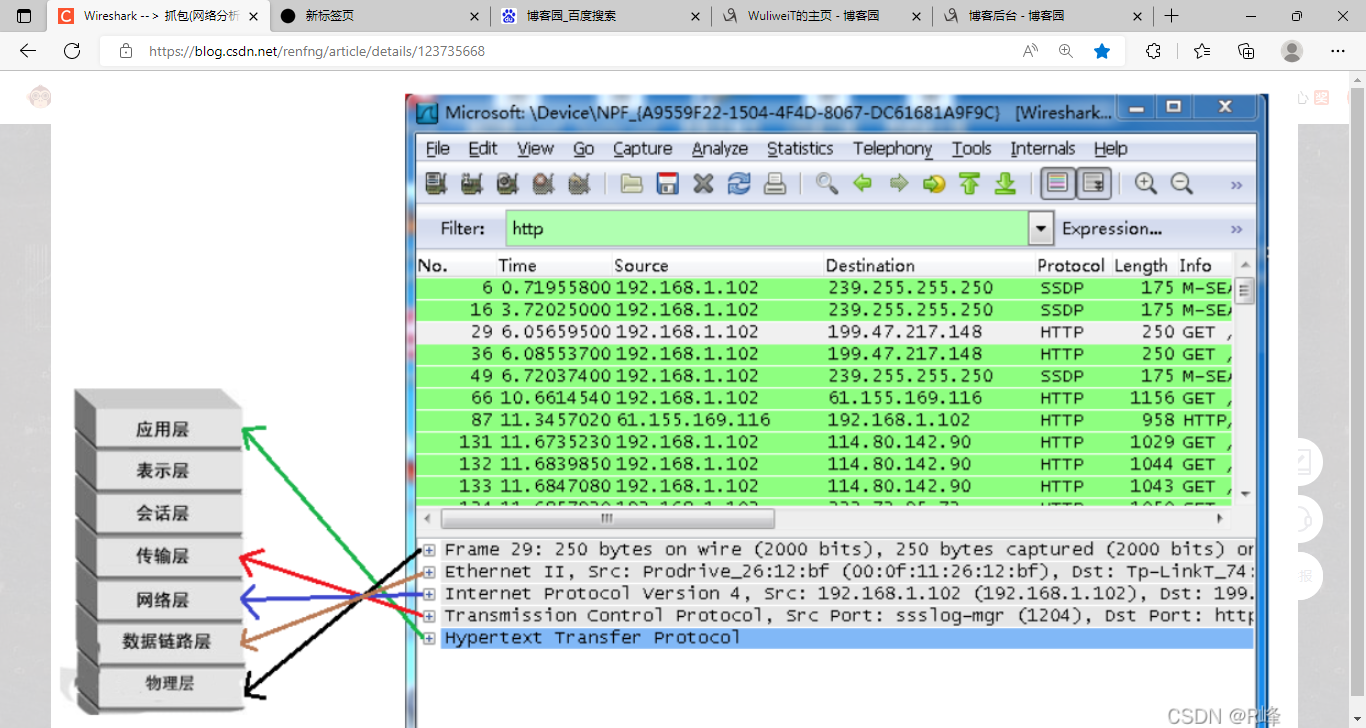Viewport: 1366px width, 728px height.
Task: Click the start capture icon in Wireshark
Action: point(507,184)
